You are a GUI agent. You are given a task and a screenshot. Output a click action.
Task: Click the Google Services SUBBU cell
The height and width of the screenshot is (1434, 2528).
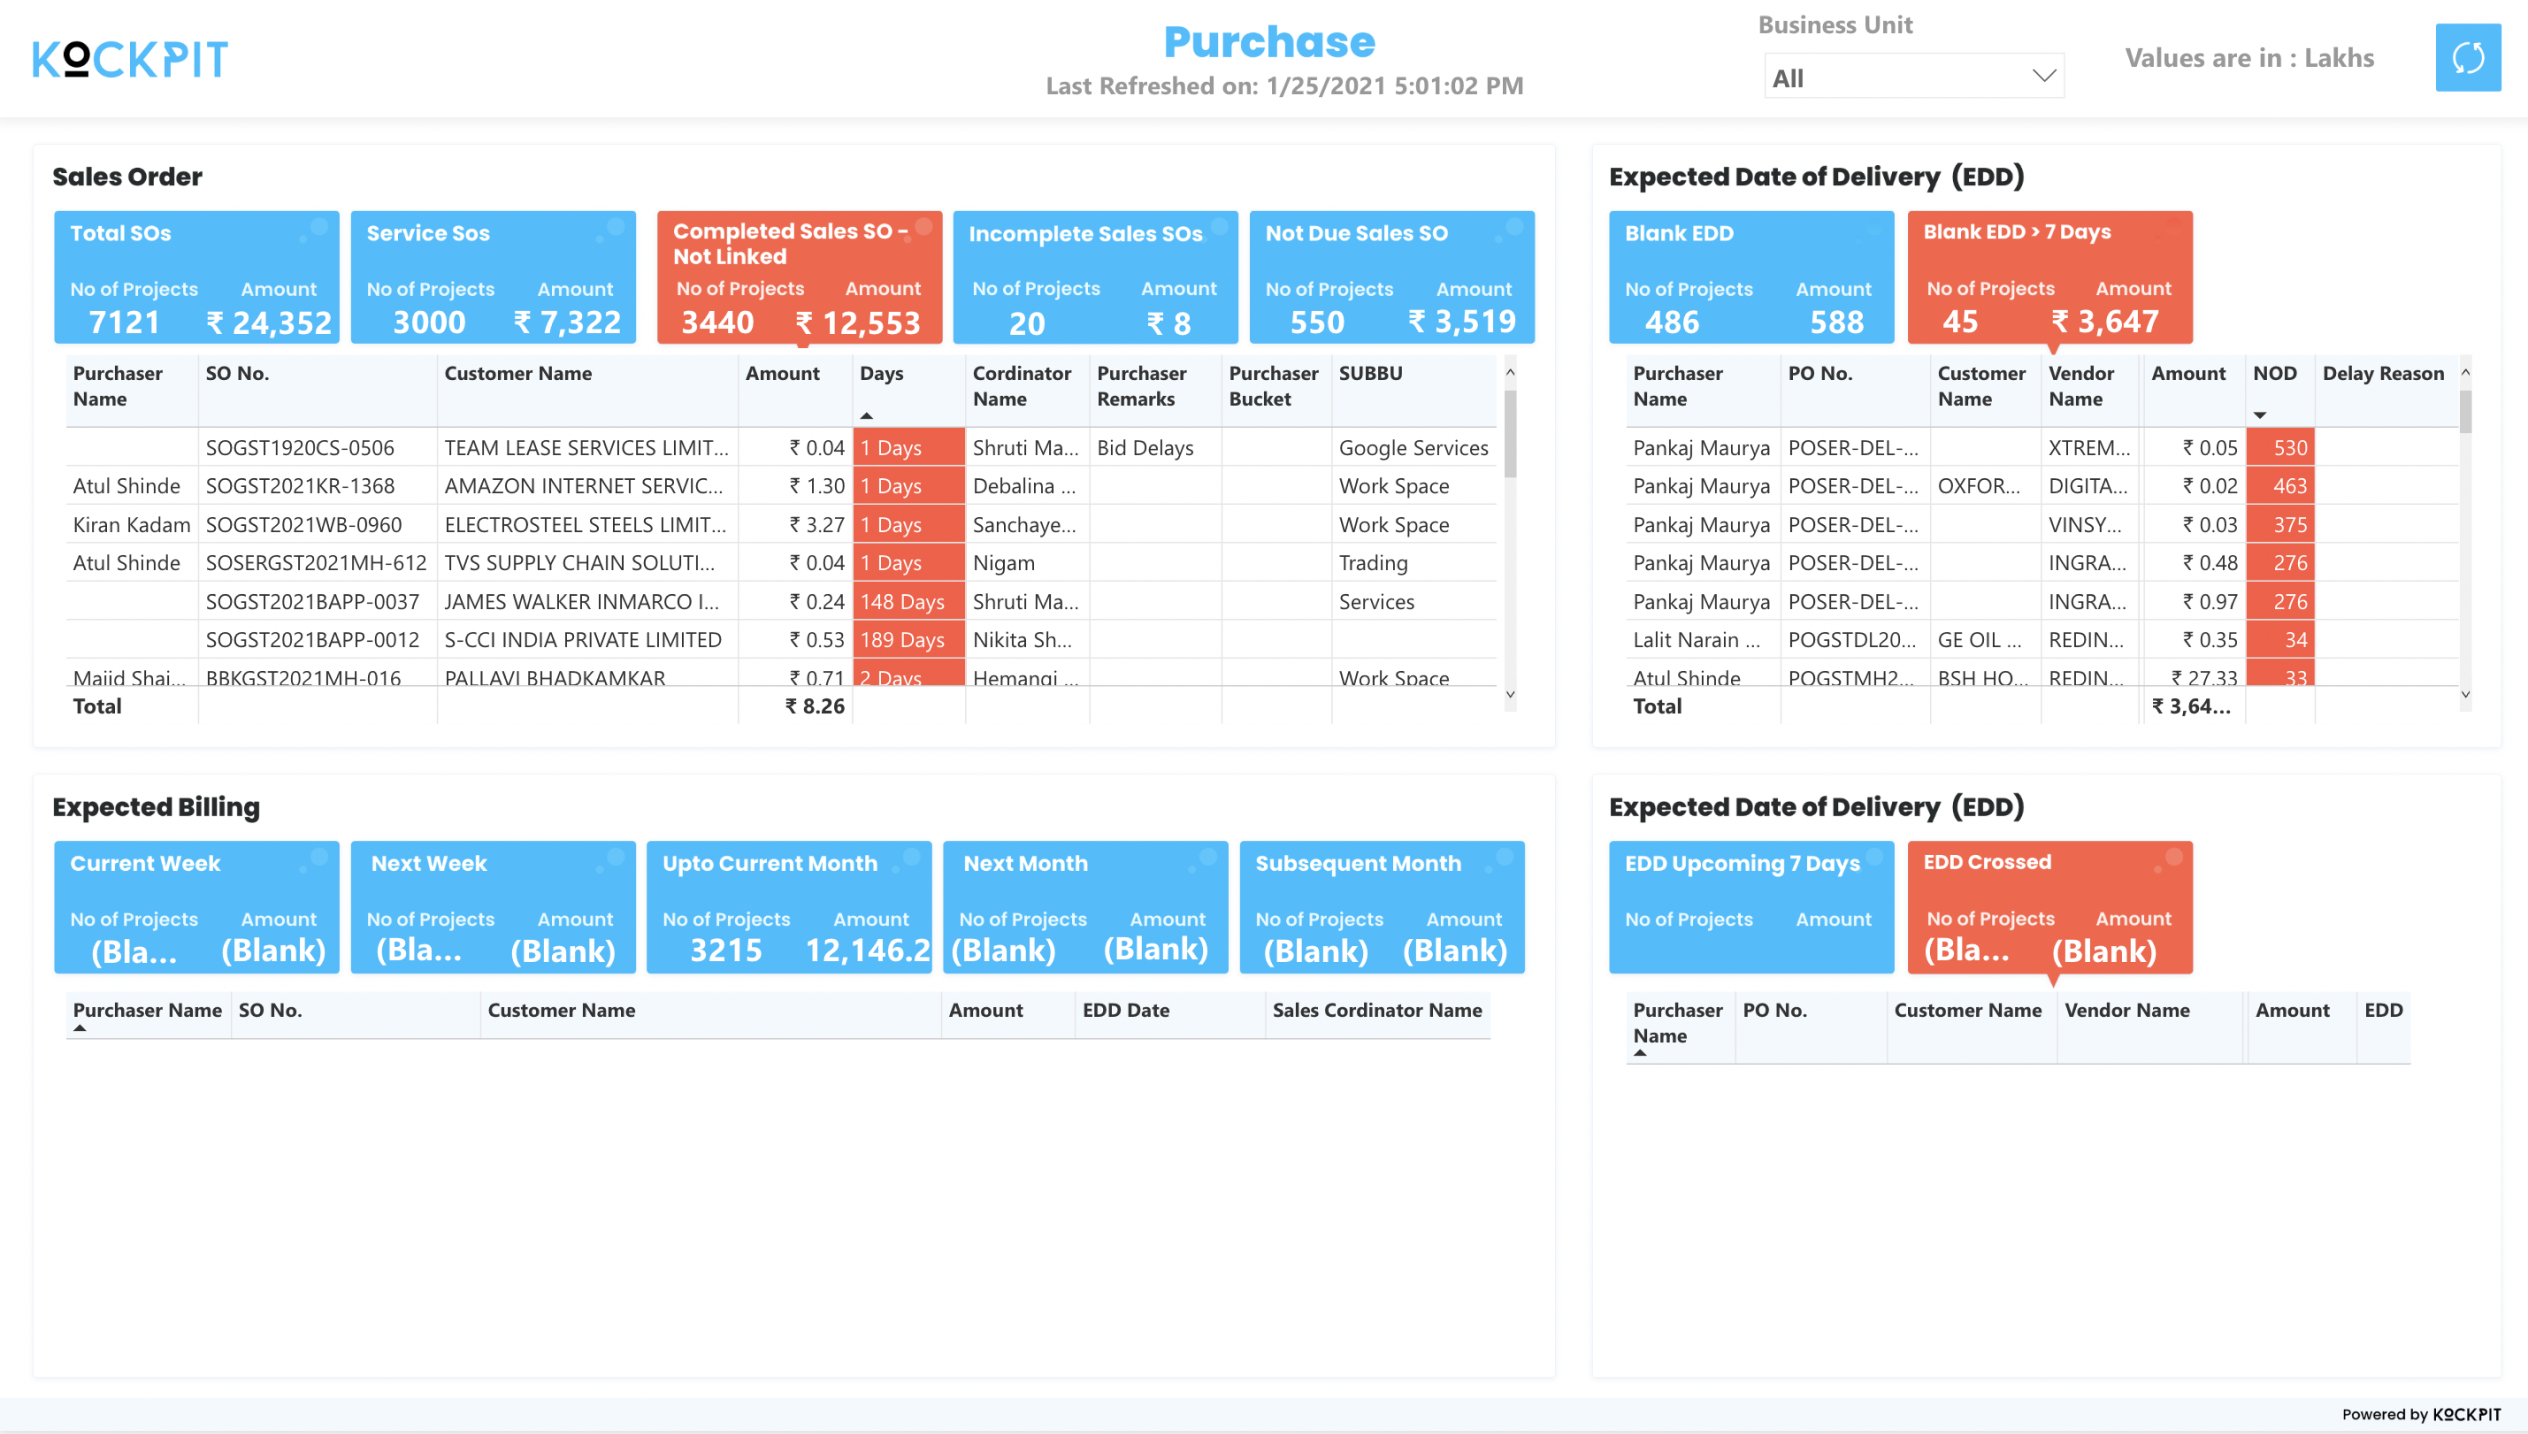(x=1413, y=448)
